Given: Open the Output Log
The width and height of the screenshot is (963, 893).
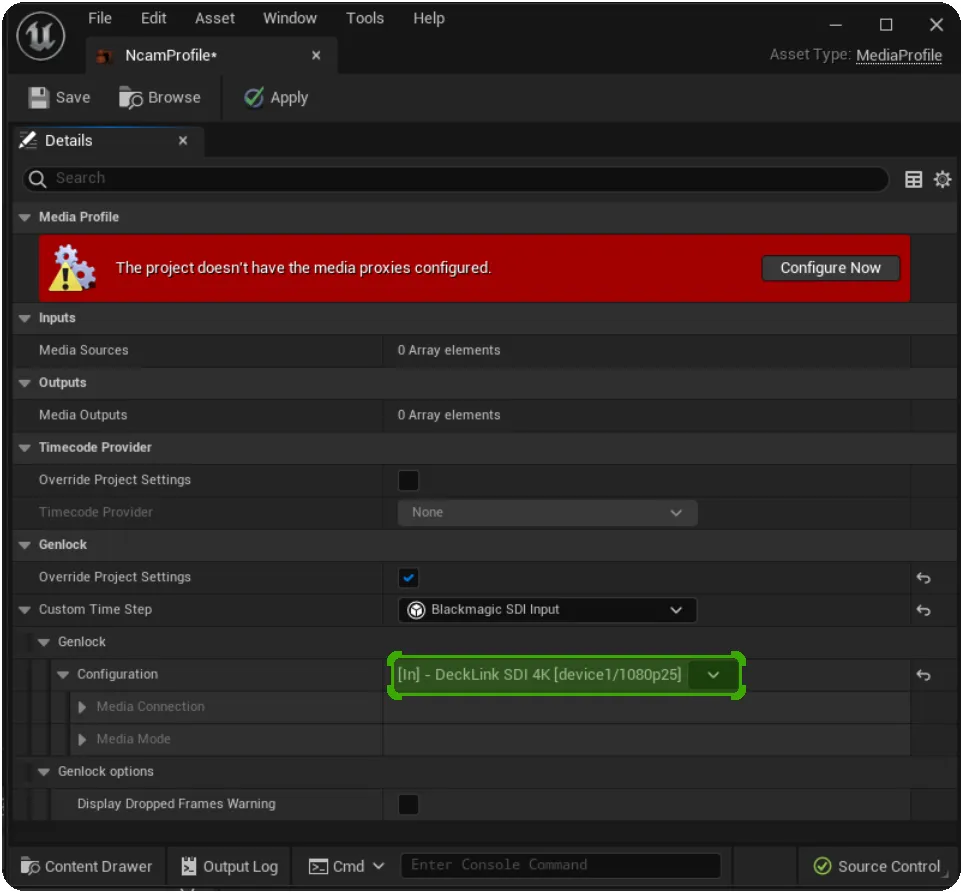Looking at the screenshot, I should pos(229,866).
